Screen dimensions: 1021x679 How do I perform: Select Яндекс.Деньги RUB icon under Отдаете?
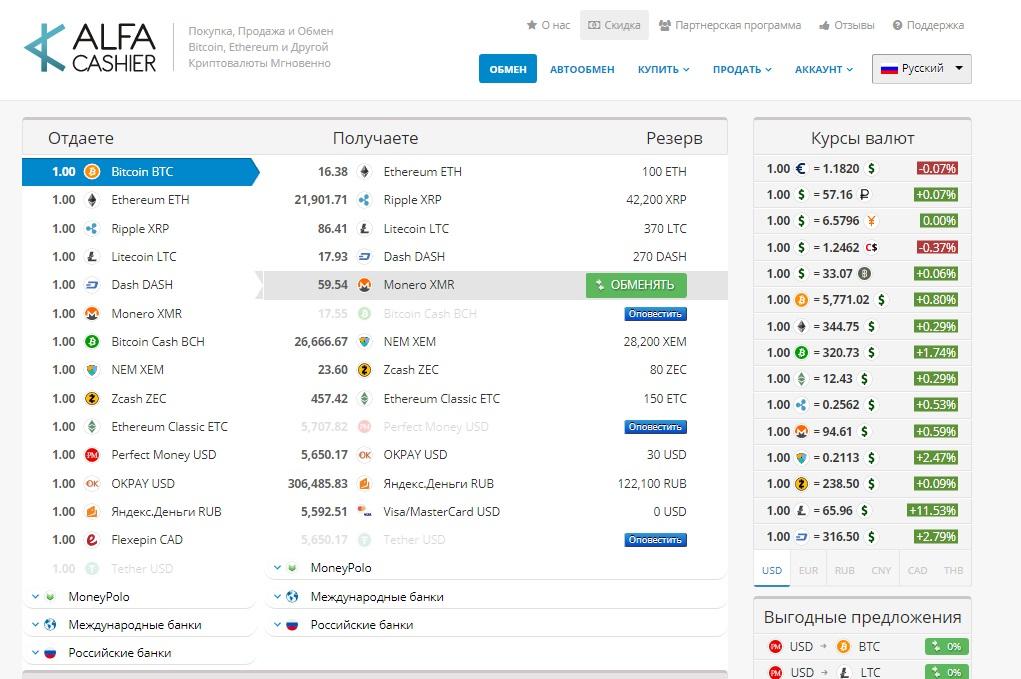pos(92,512)
